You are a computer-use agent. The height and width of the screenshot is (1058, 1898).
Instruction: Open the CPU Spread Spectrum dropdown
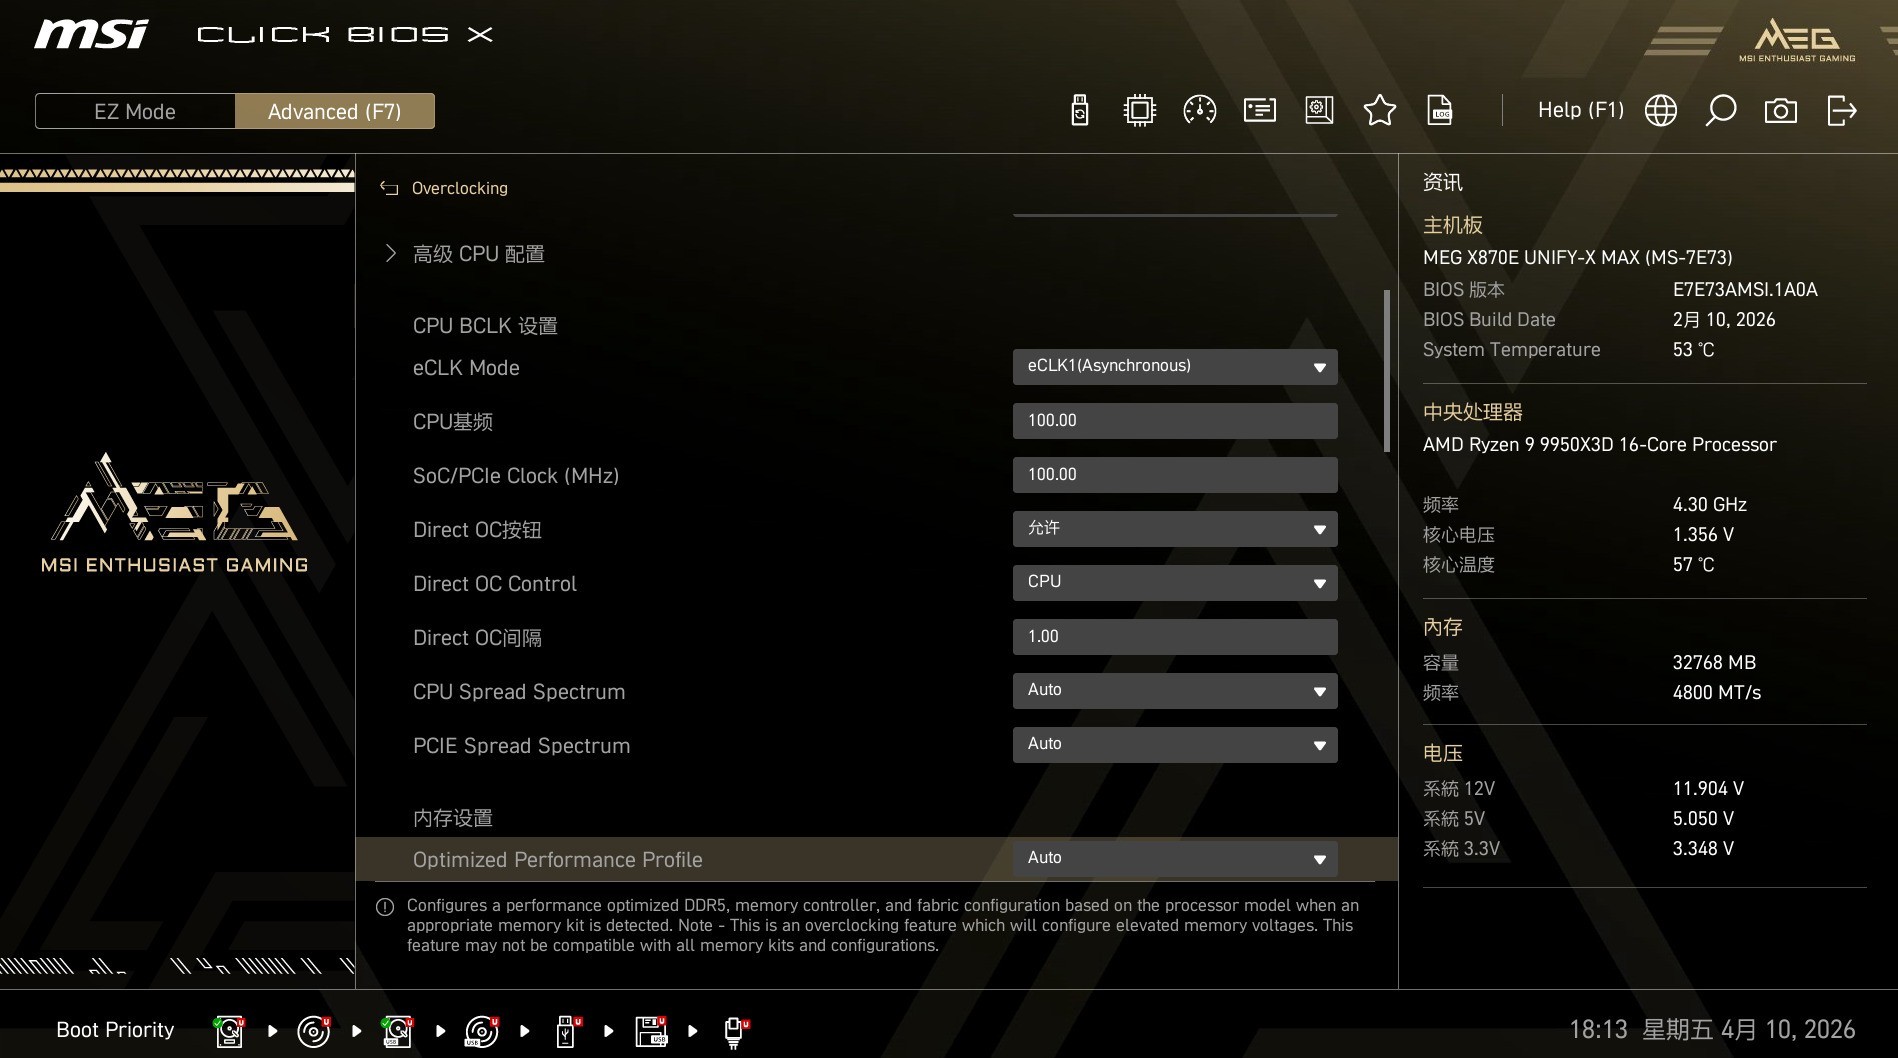pyautogui.click(x=1175, y=690)
